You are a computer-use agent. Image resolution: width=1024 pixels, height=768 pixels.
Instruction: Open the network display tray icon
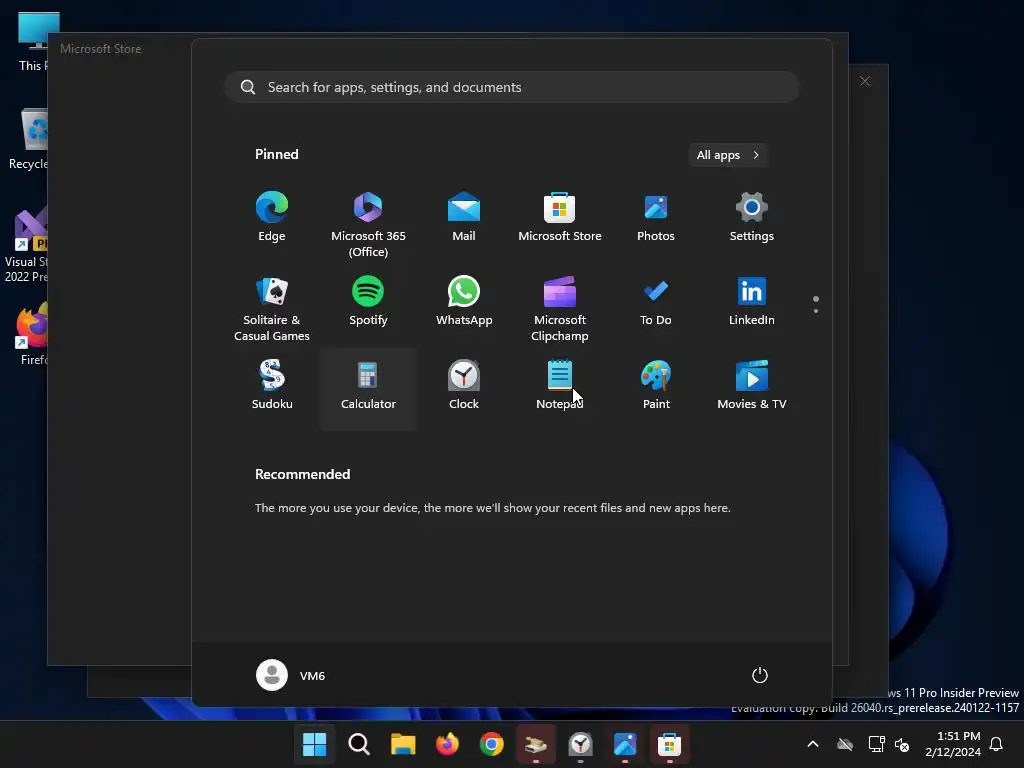(876, 744)
